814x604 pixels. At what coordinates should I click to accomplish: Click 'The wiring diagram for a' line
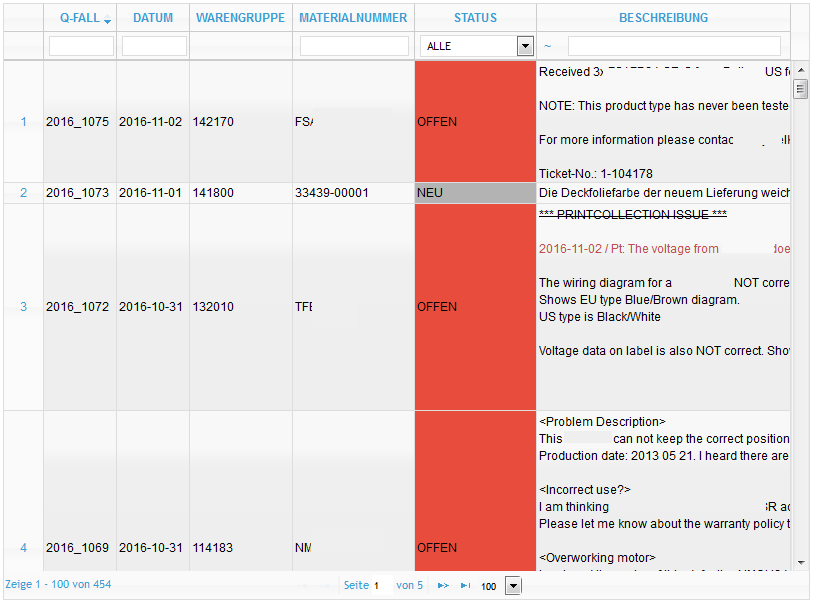click(605, 283)
